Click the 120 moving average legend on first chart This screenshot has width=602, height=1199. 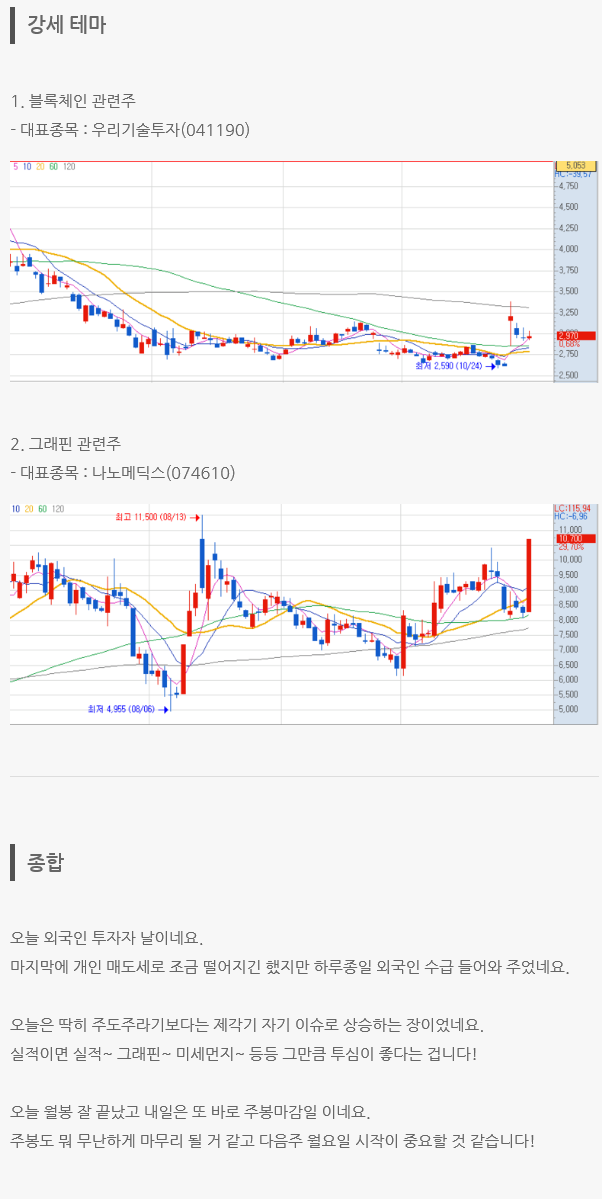tap(69, 167)
